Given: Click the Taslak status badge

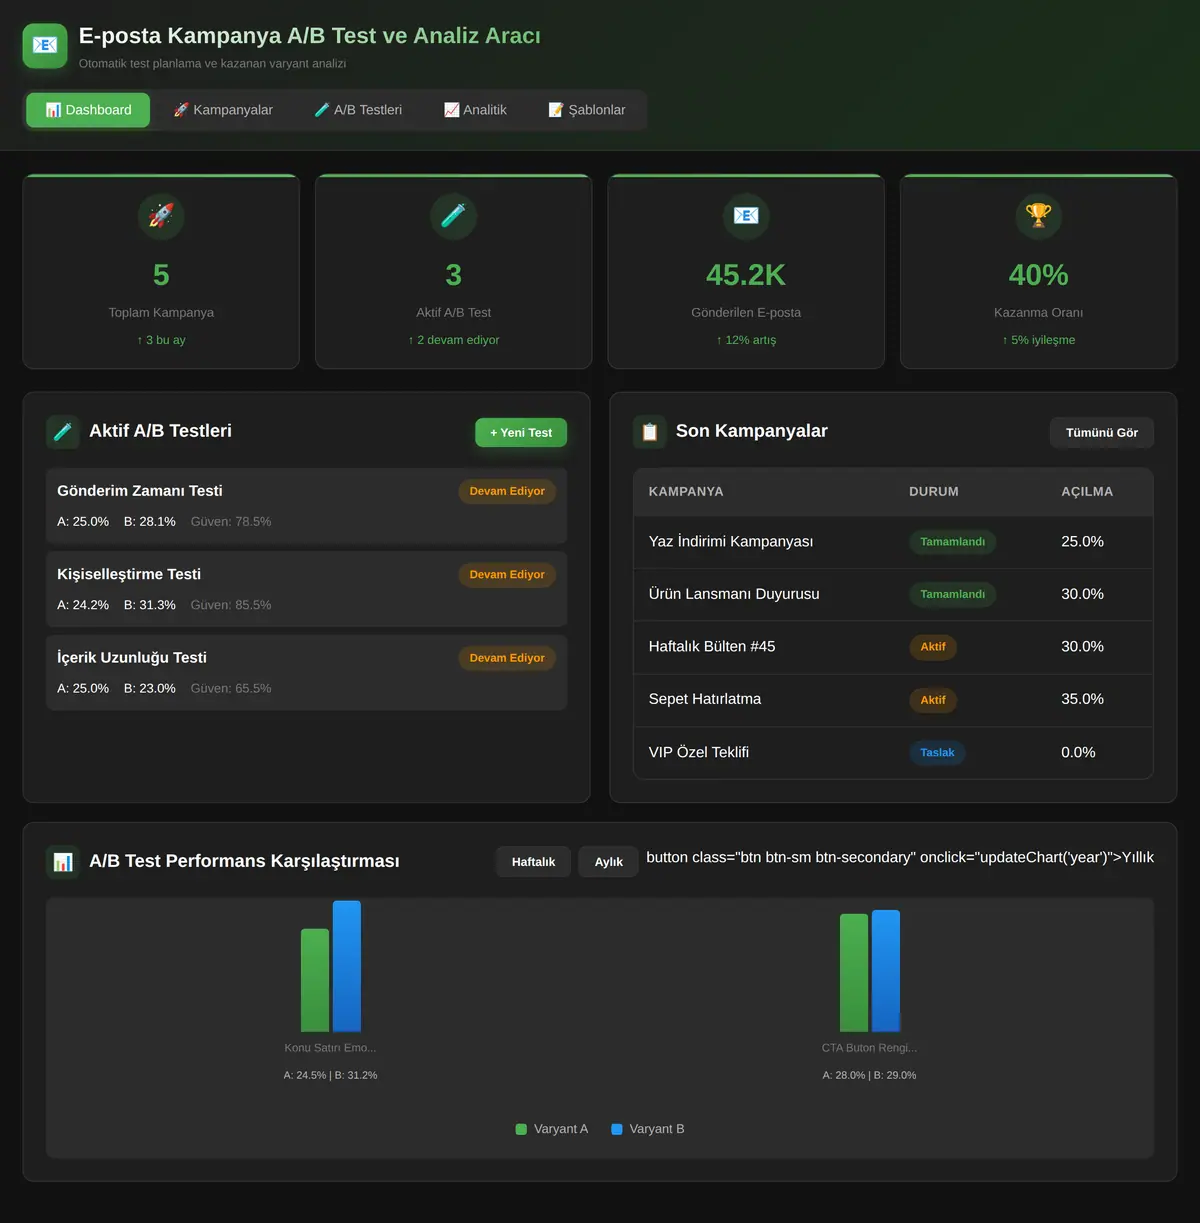Looking at the screenshot, I should click(x=937, y=753).
